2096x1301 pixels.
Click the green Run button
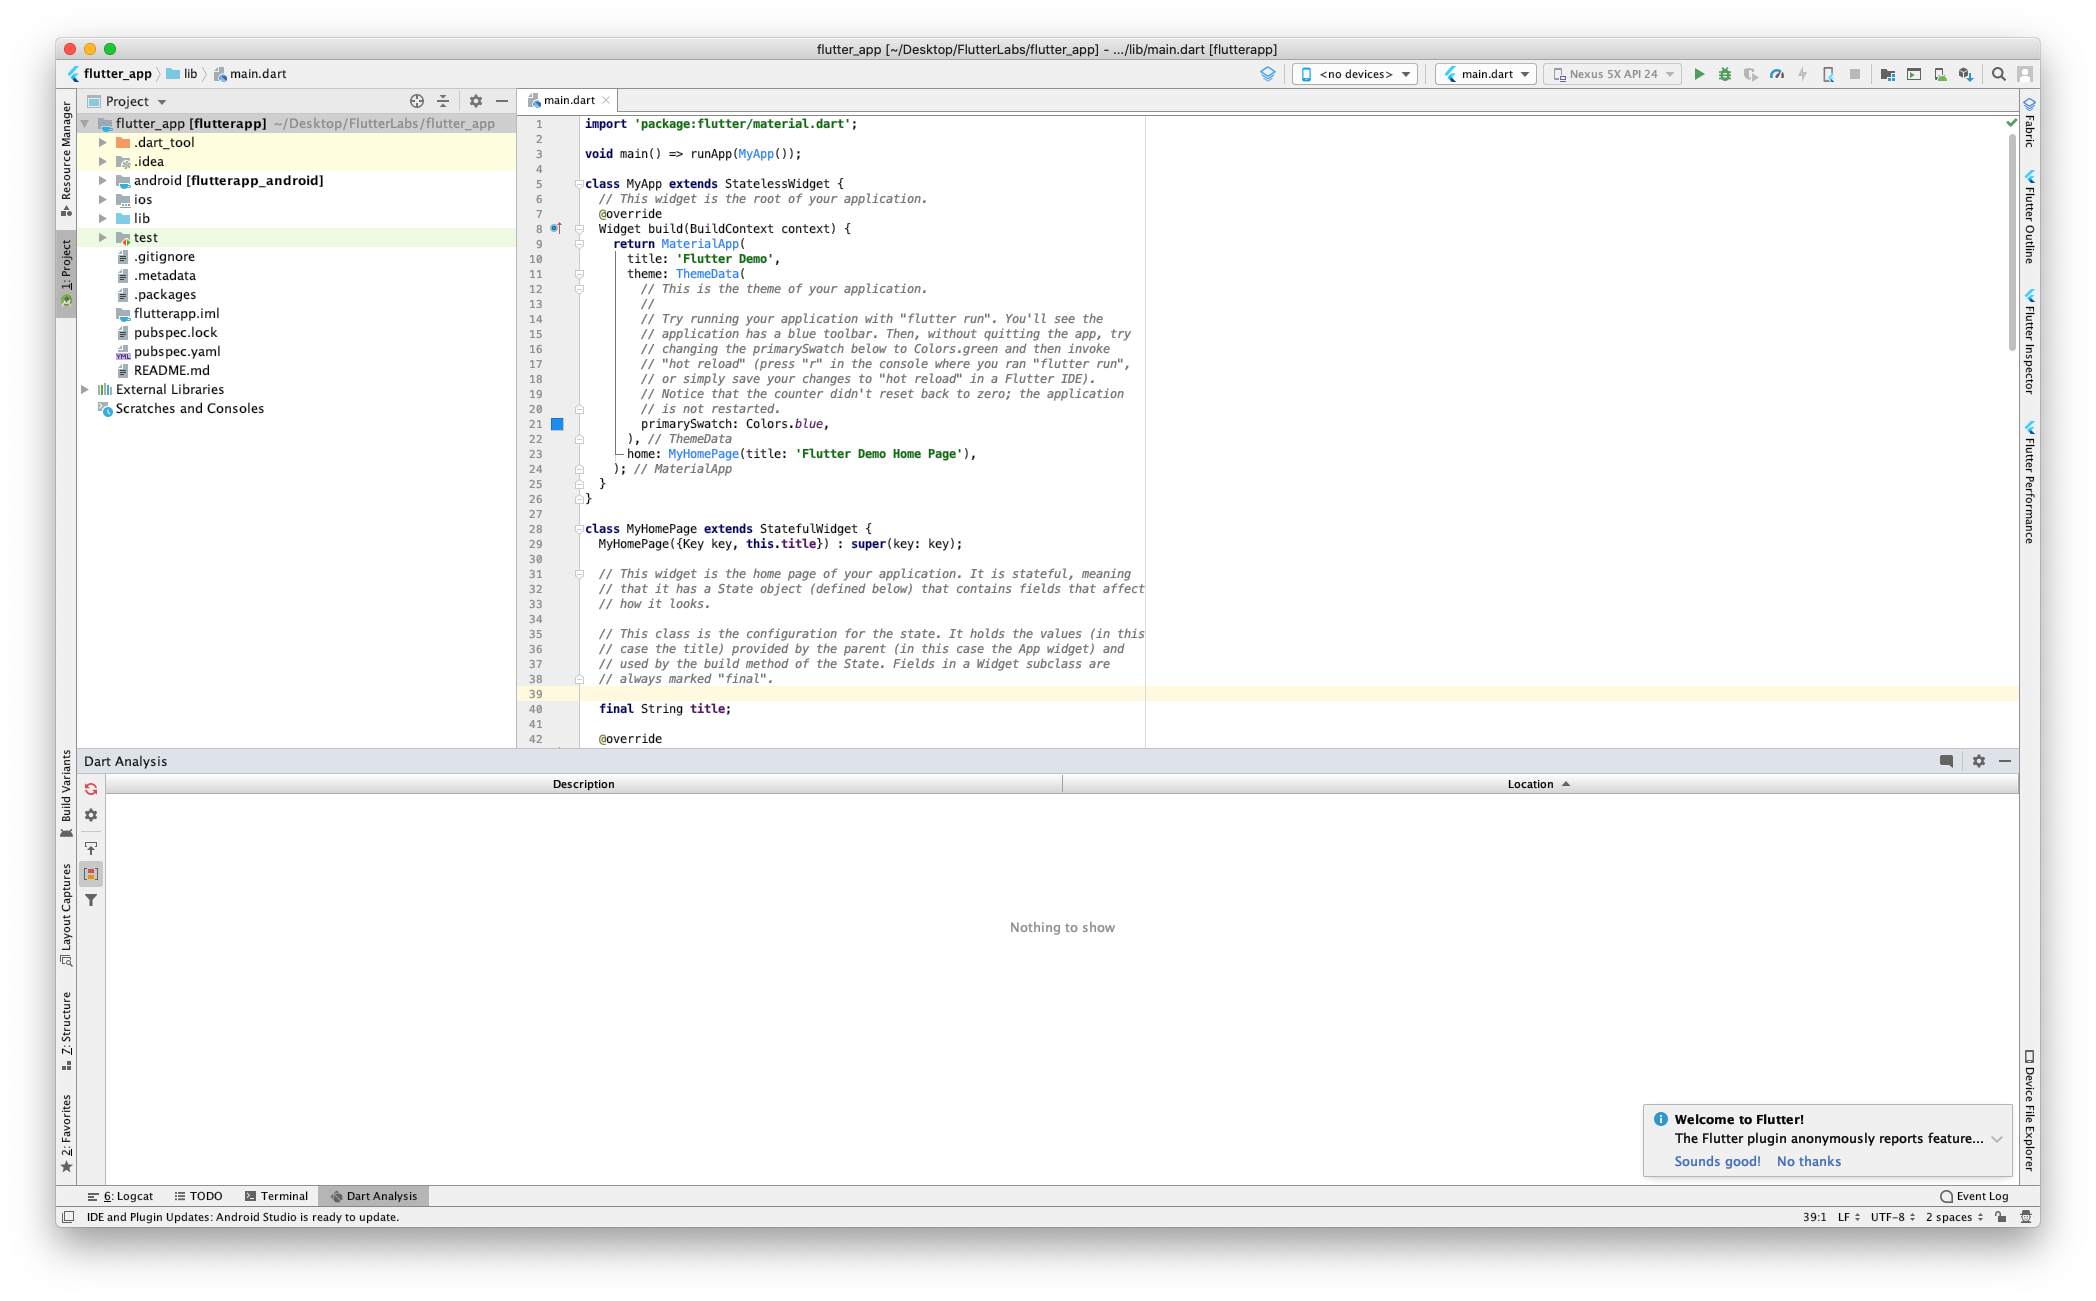1698,74
